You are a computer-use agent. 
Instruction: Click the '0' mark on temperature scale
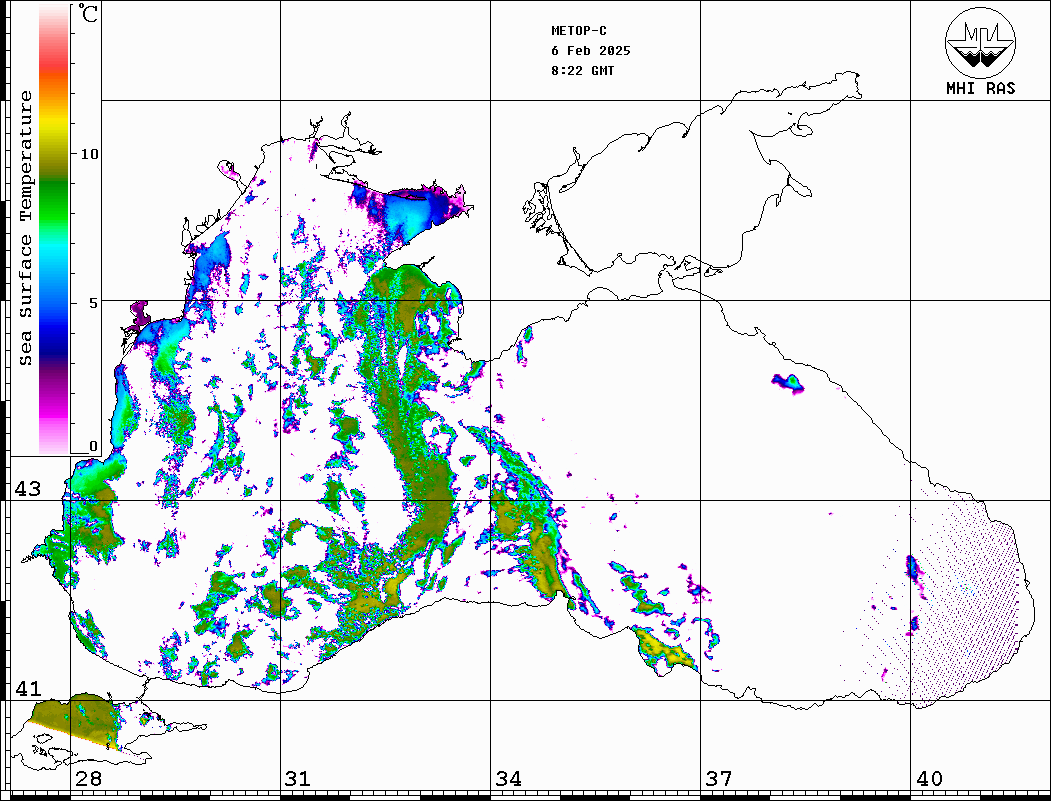point(94,446)
